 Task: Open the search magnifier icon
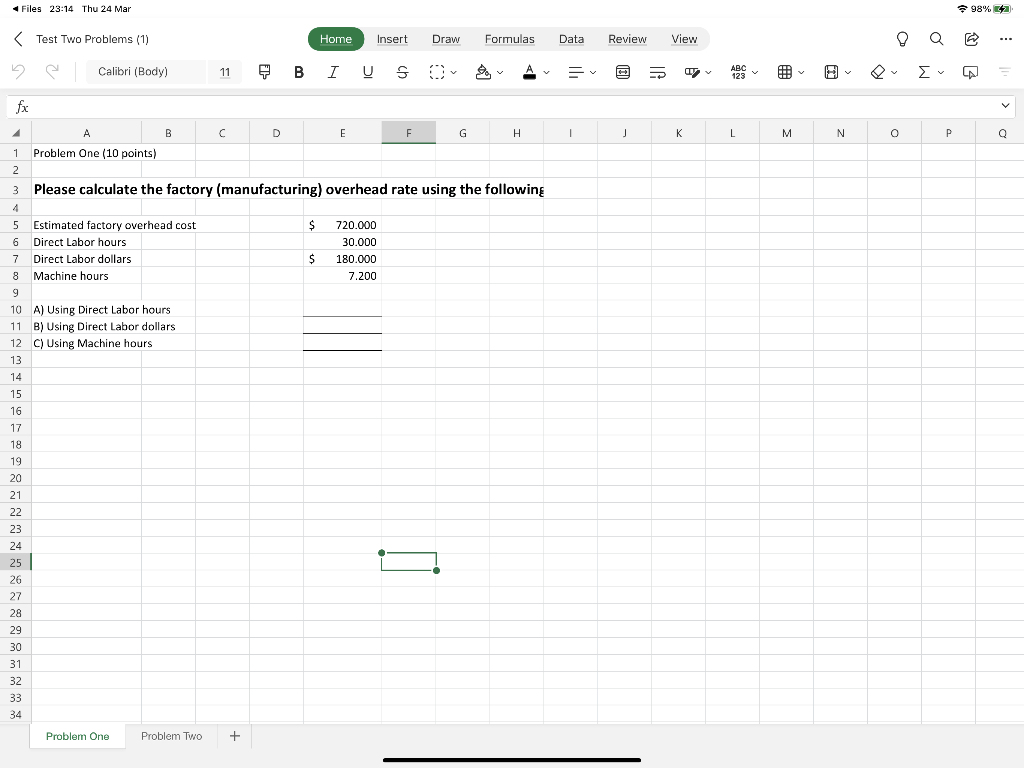pyautogui.click(x=936, y=39)
